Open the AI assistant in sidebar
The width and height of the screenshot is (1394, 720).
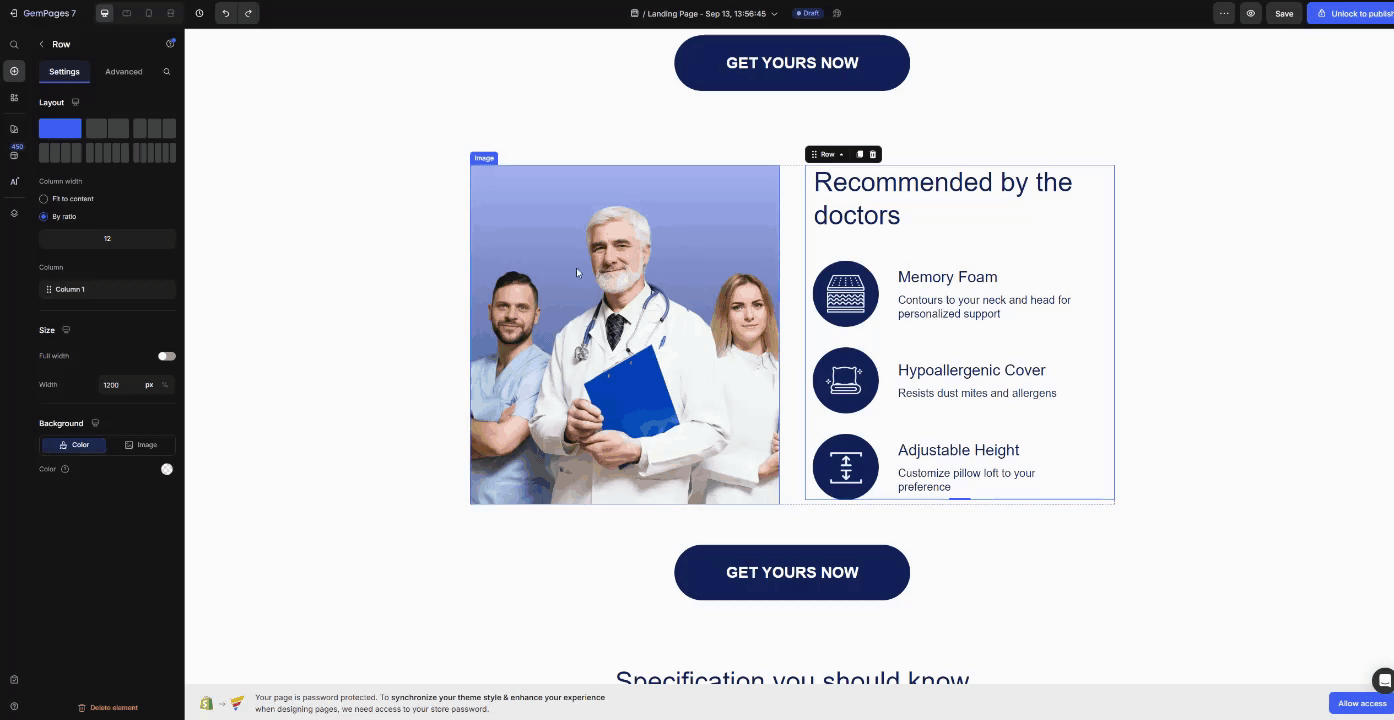pos(14,181)
